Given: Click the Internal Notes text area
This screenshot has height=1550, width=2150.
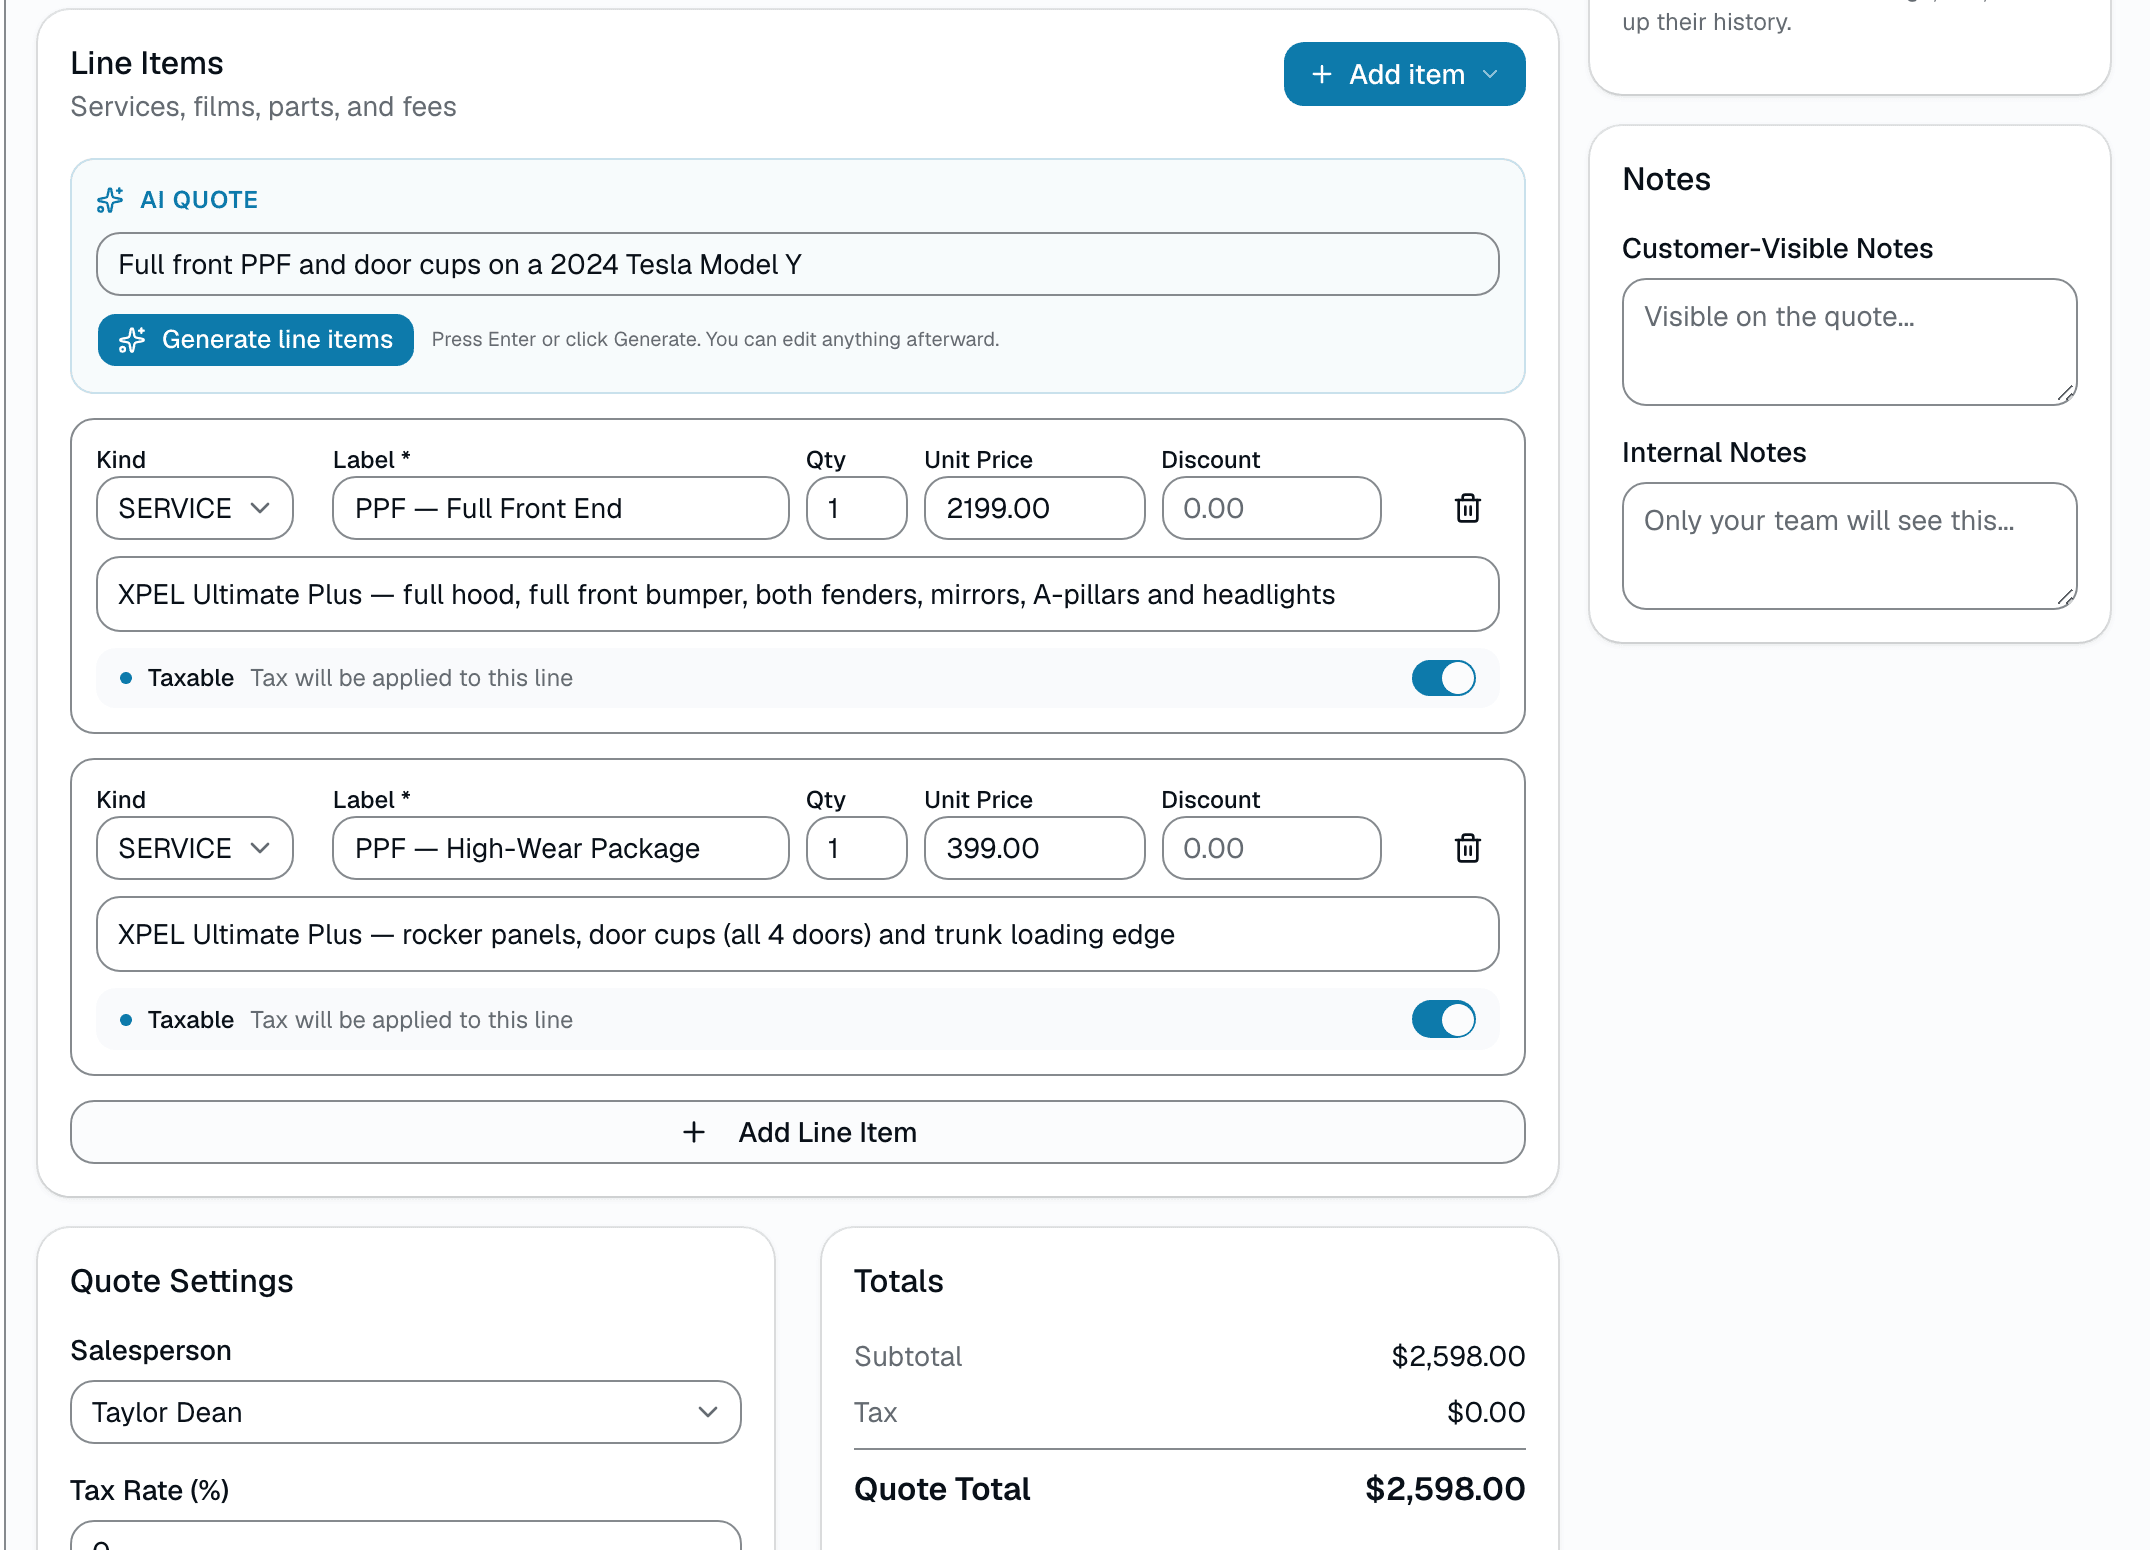Looking at the screenshot, I should 1849,546.
